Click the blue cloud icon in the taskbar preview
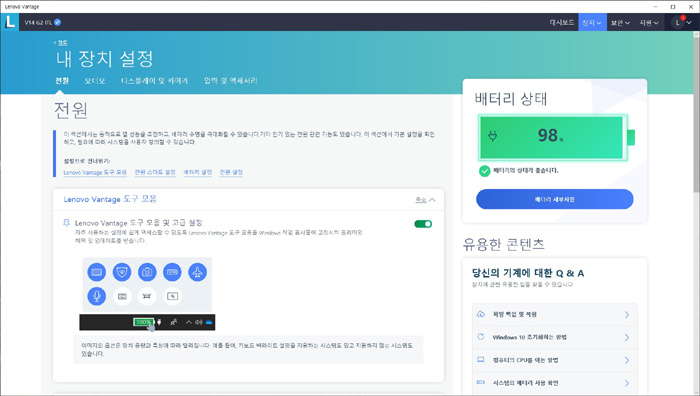Image resolution: width=700 pixels, height=396 pixels. point(208,322)
